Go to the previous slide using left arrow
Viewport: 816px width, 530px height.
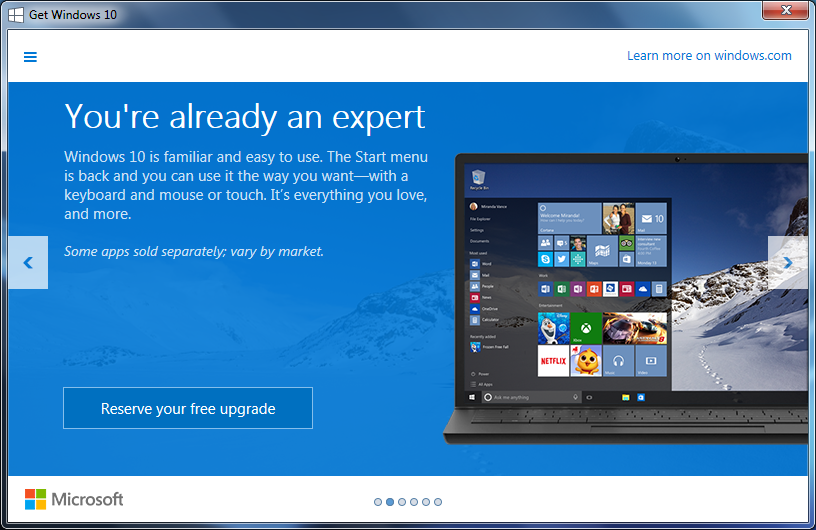28,263
